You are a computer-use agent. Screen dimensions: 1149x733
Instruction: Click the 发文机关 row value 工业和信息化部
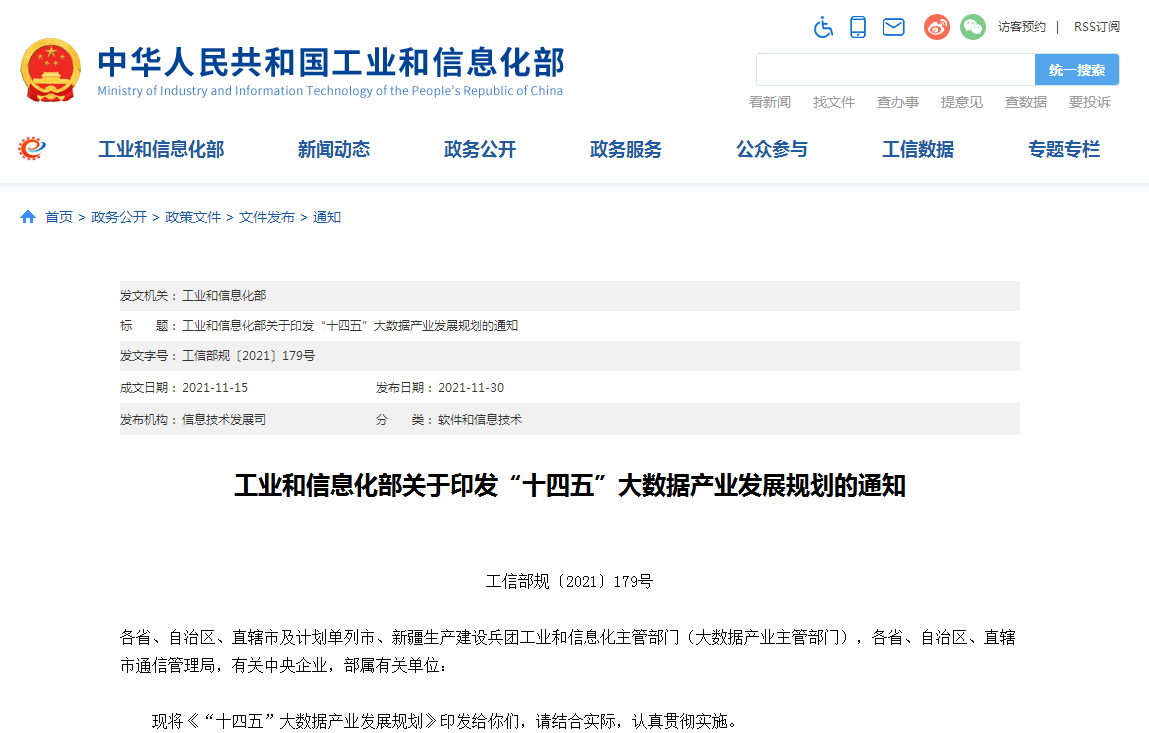coord(224,295)
